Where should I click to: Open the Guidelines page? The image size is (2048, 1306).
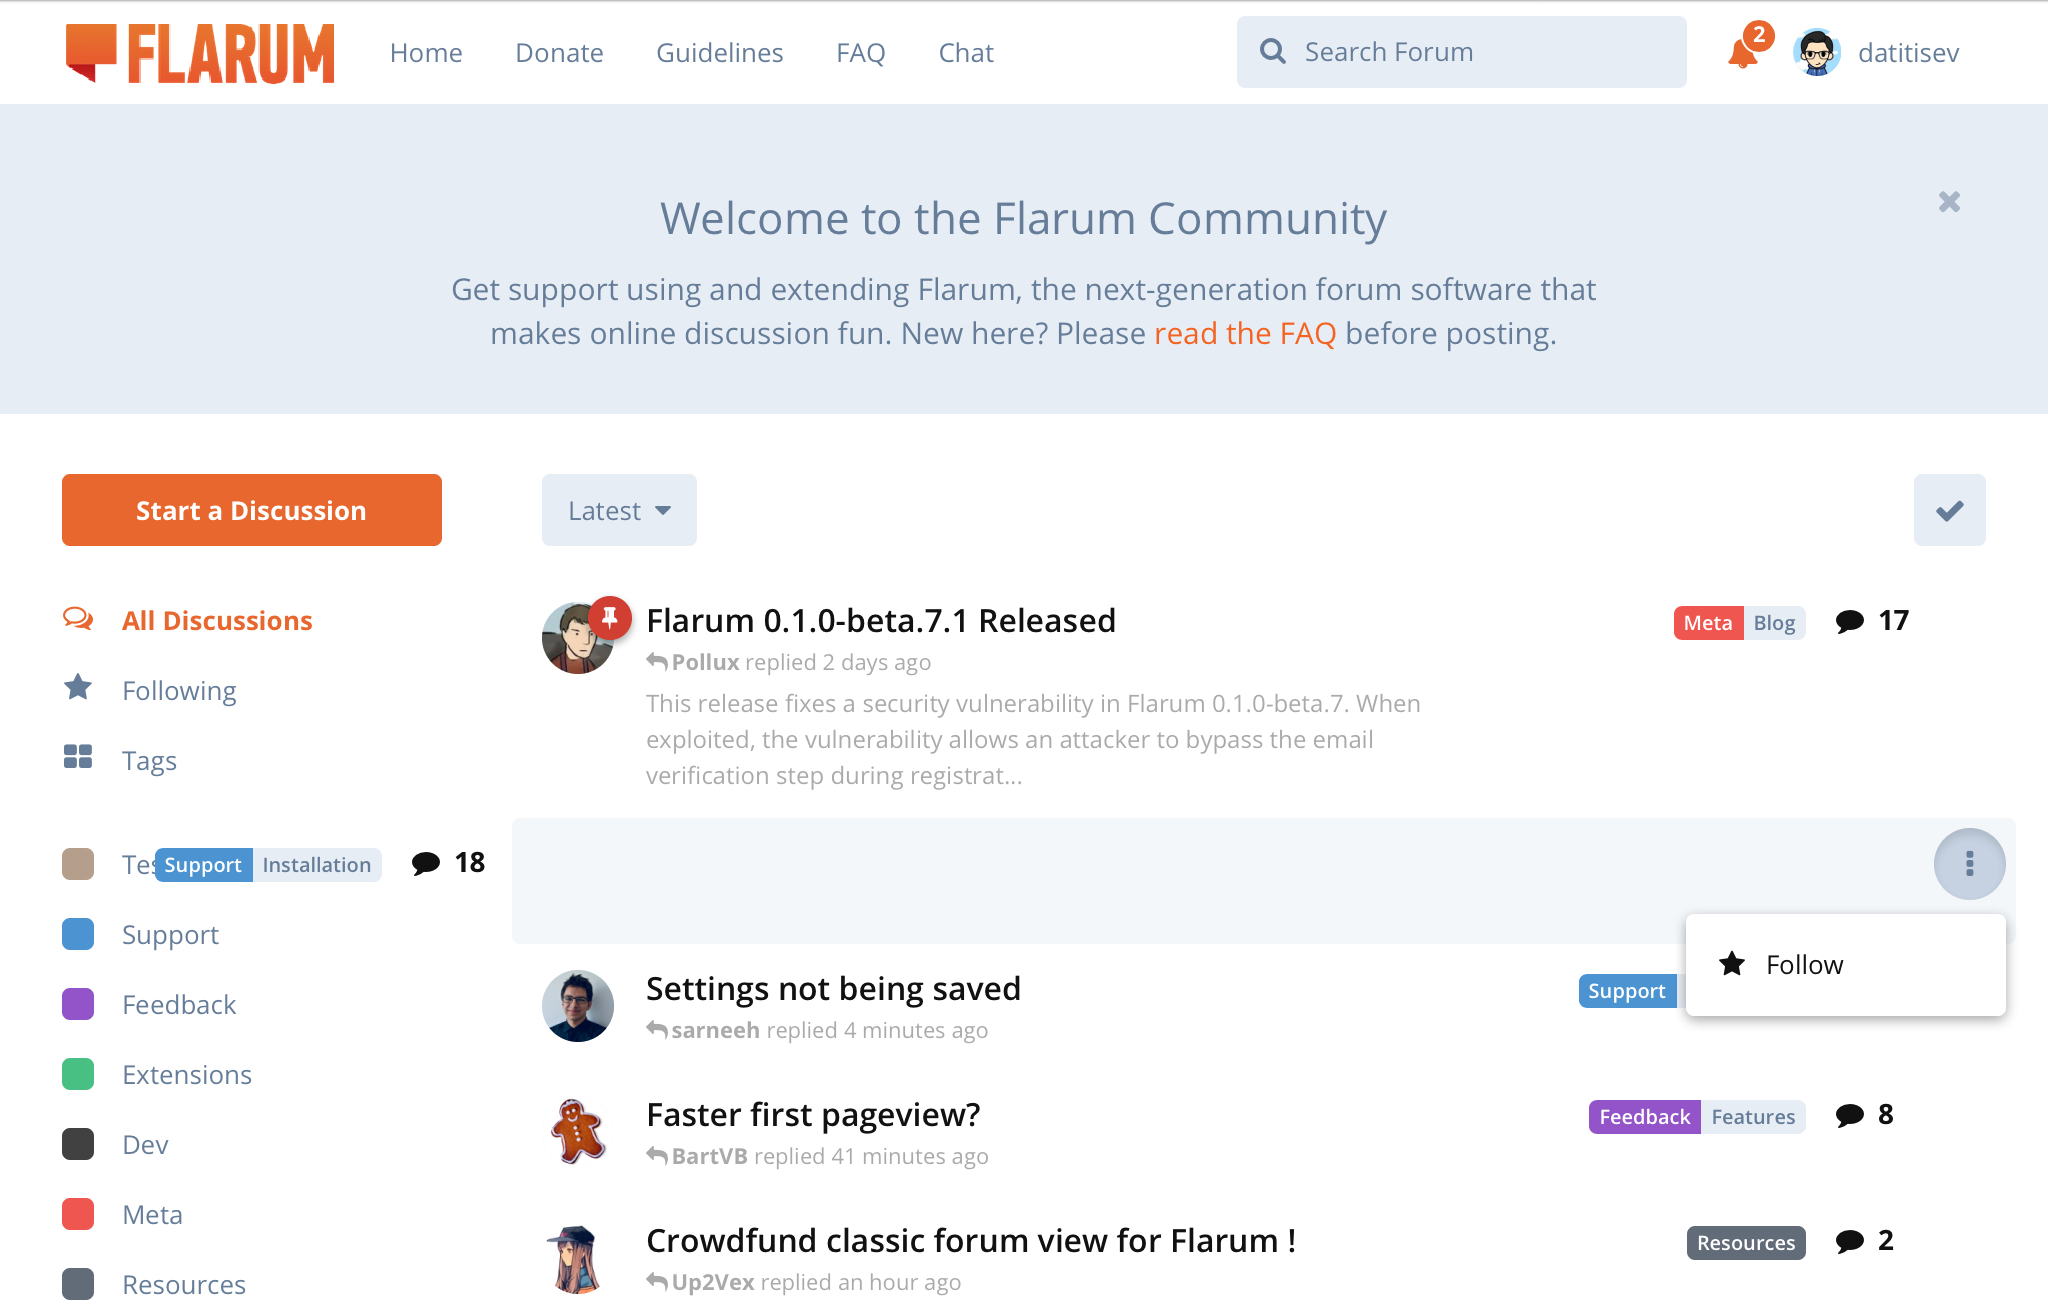point(720,53)
